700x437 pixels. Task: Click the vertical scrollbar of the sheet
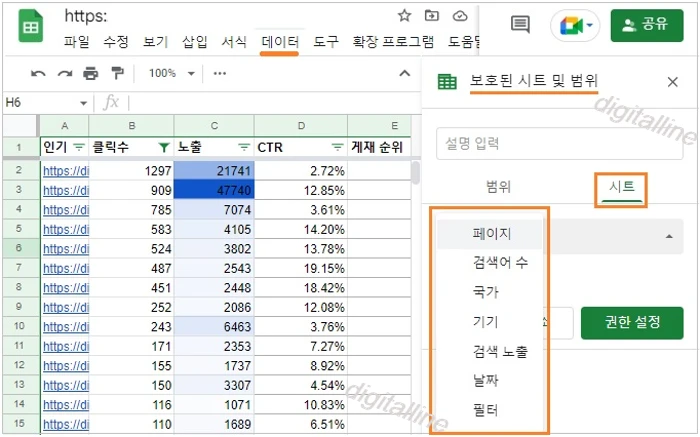point(416,172)
